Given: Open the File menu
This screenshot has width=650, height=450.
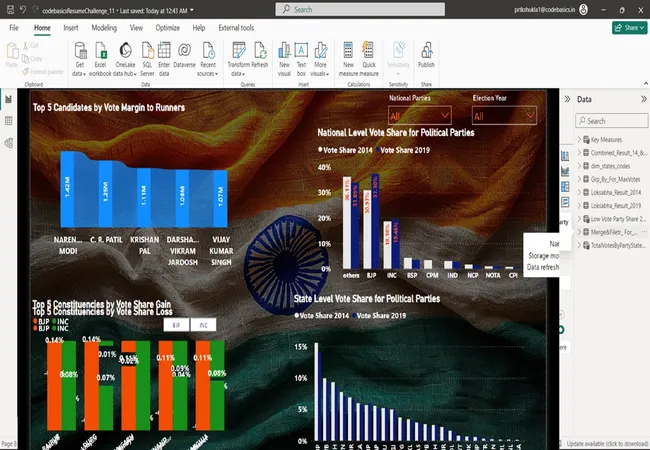Looking at the screenshot, I should point(14,28).
